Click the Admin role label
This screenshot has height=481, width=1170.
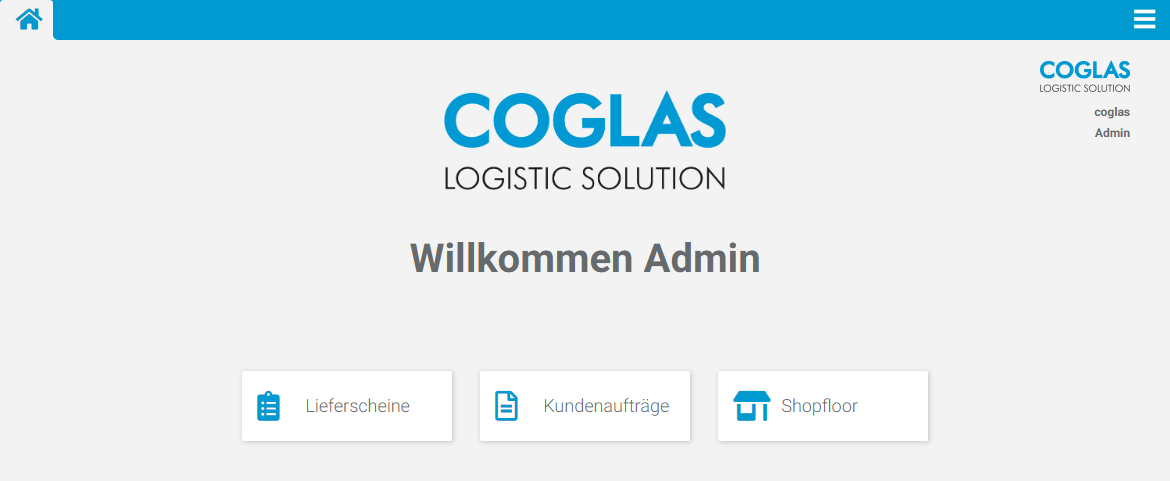click(x=1113, y=133)
